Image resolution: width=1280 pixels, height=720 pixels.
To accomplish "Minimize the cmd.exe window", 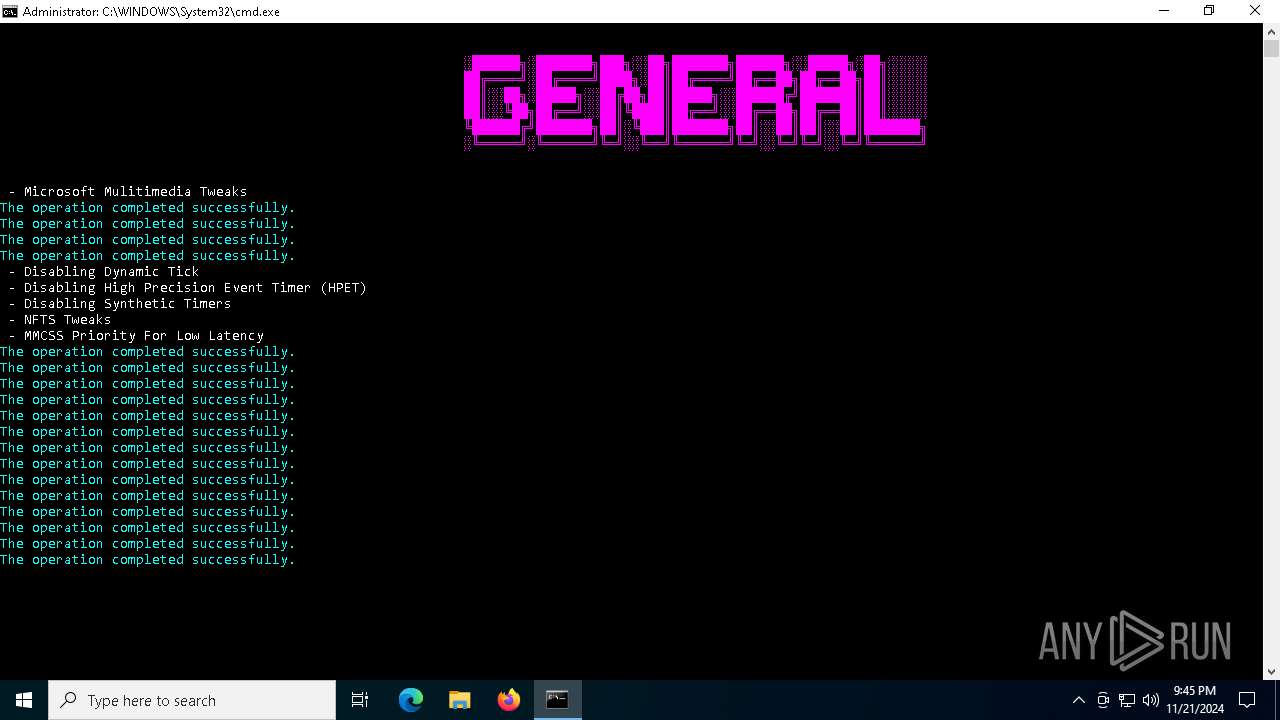I will 1164,11.
